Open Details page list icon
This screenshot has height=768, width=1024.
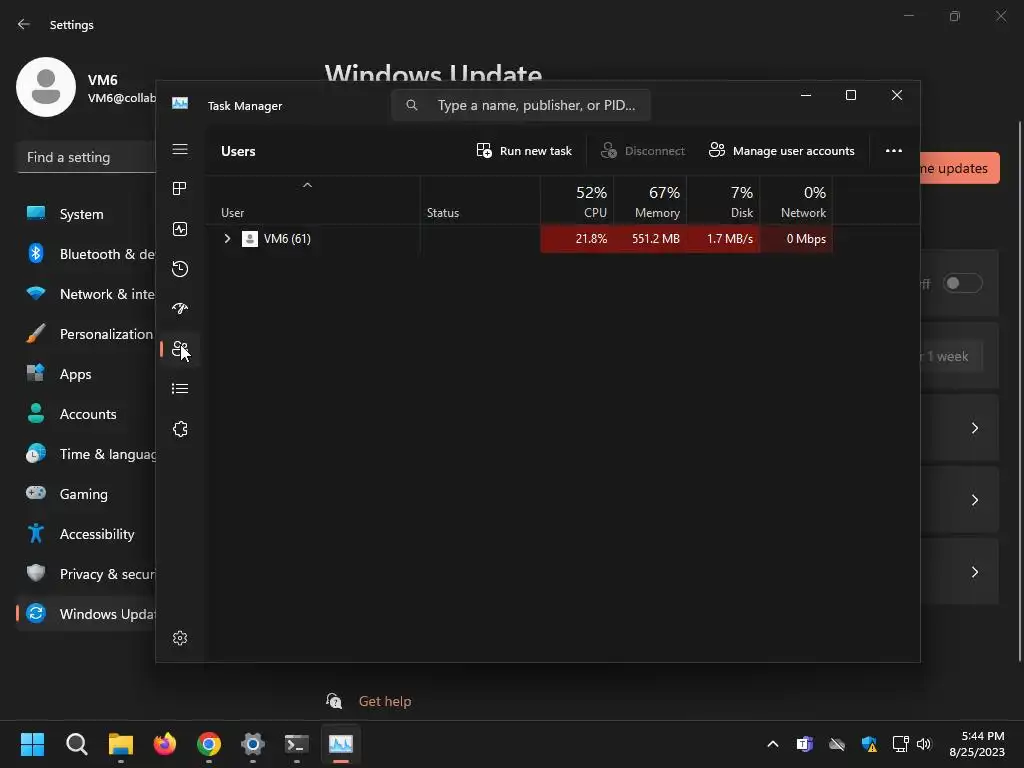tap(180, 389)
